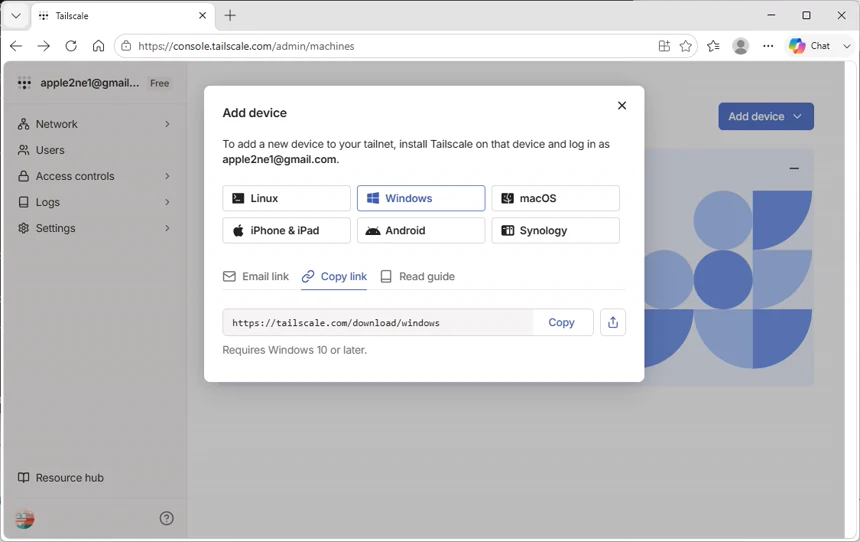Open a new browser tab
Screen dimensions: 860x542
(x=230, y=15)
